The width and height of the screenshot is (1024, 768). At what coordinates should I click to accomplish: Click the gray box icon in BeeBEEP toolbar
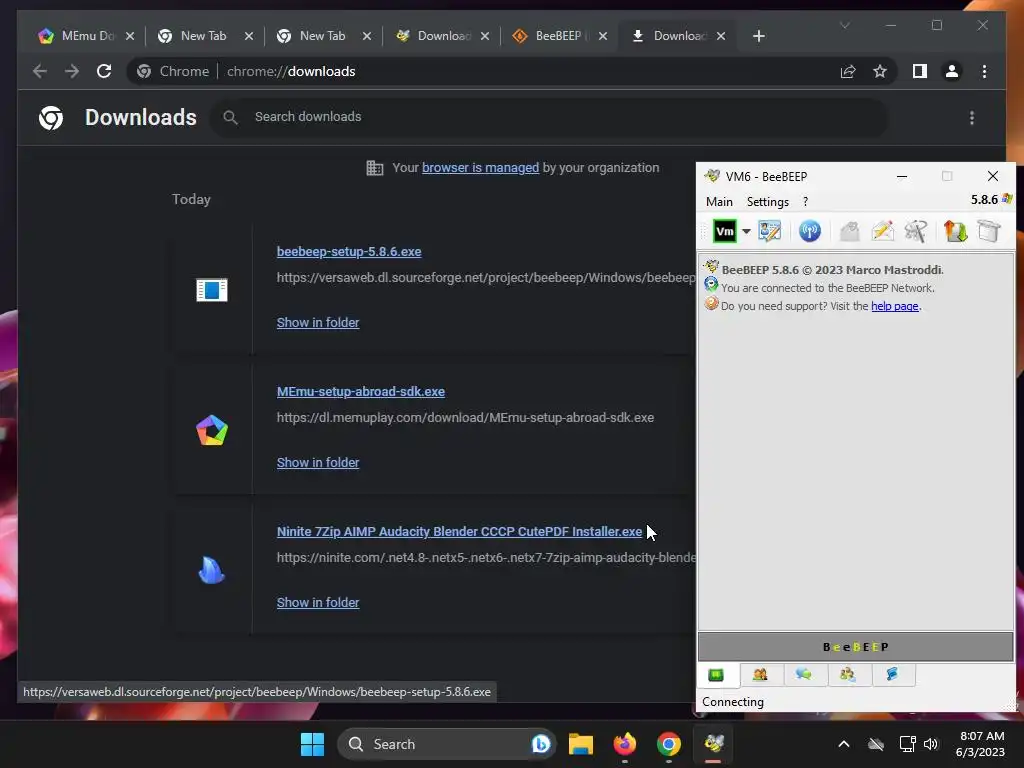point(989,231)
